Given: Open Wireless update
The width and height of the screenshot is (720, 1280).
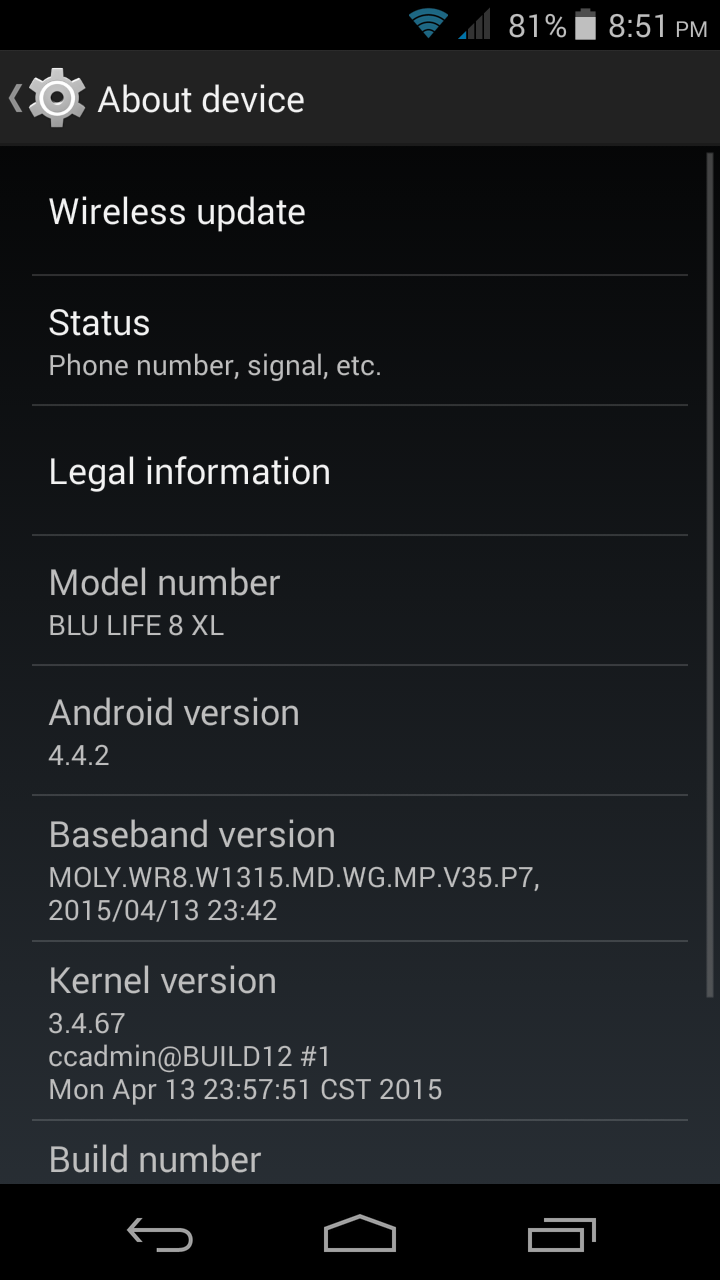Looking at the screenshot, I should [x=360, y=211].
